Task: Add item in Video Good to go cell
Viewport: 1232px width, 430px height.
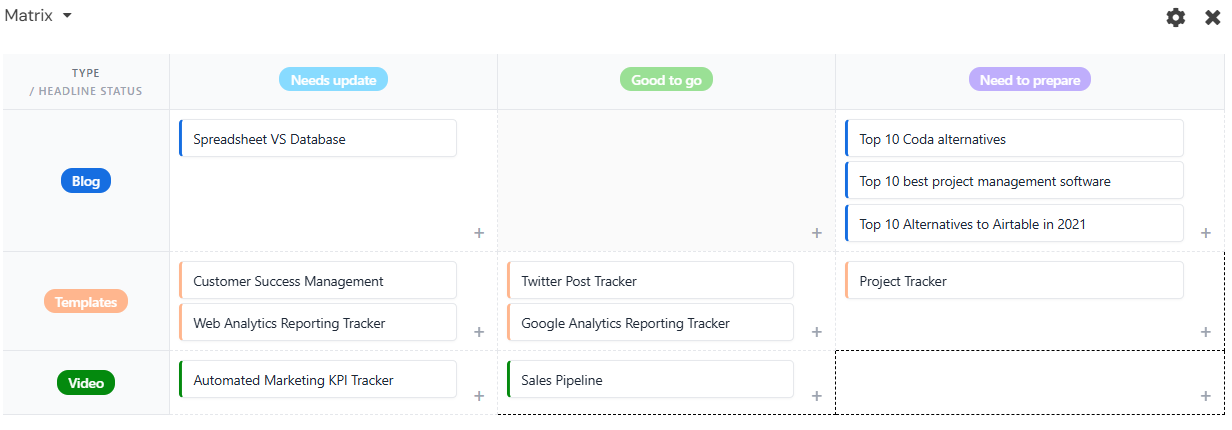Action: click(x=817, y=396)
